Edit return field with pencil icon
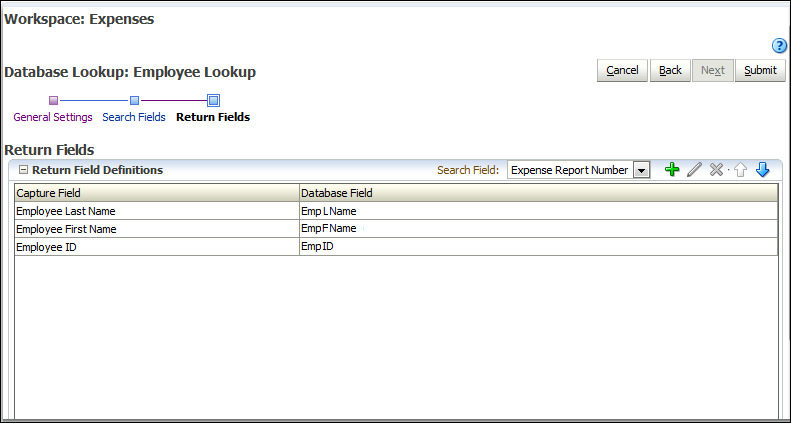This screenshot has height=423, width=791. 694,170
